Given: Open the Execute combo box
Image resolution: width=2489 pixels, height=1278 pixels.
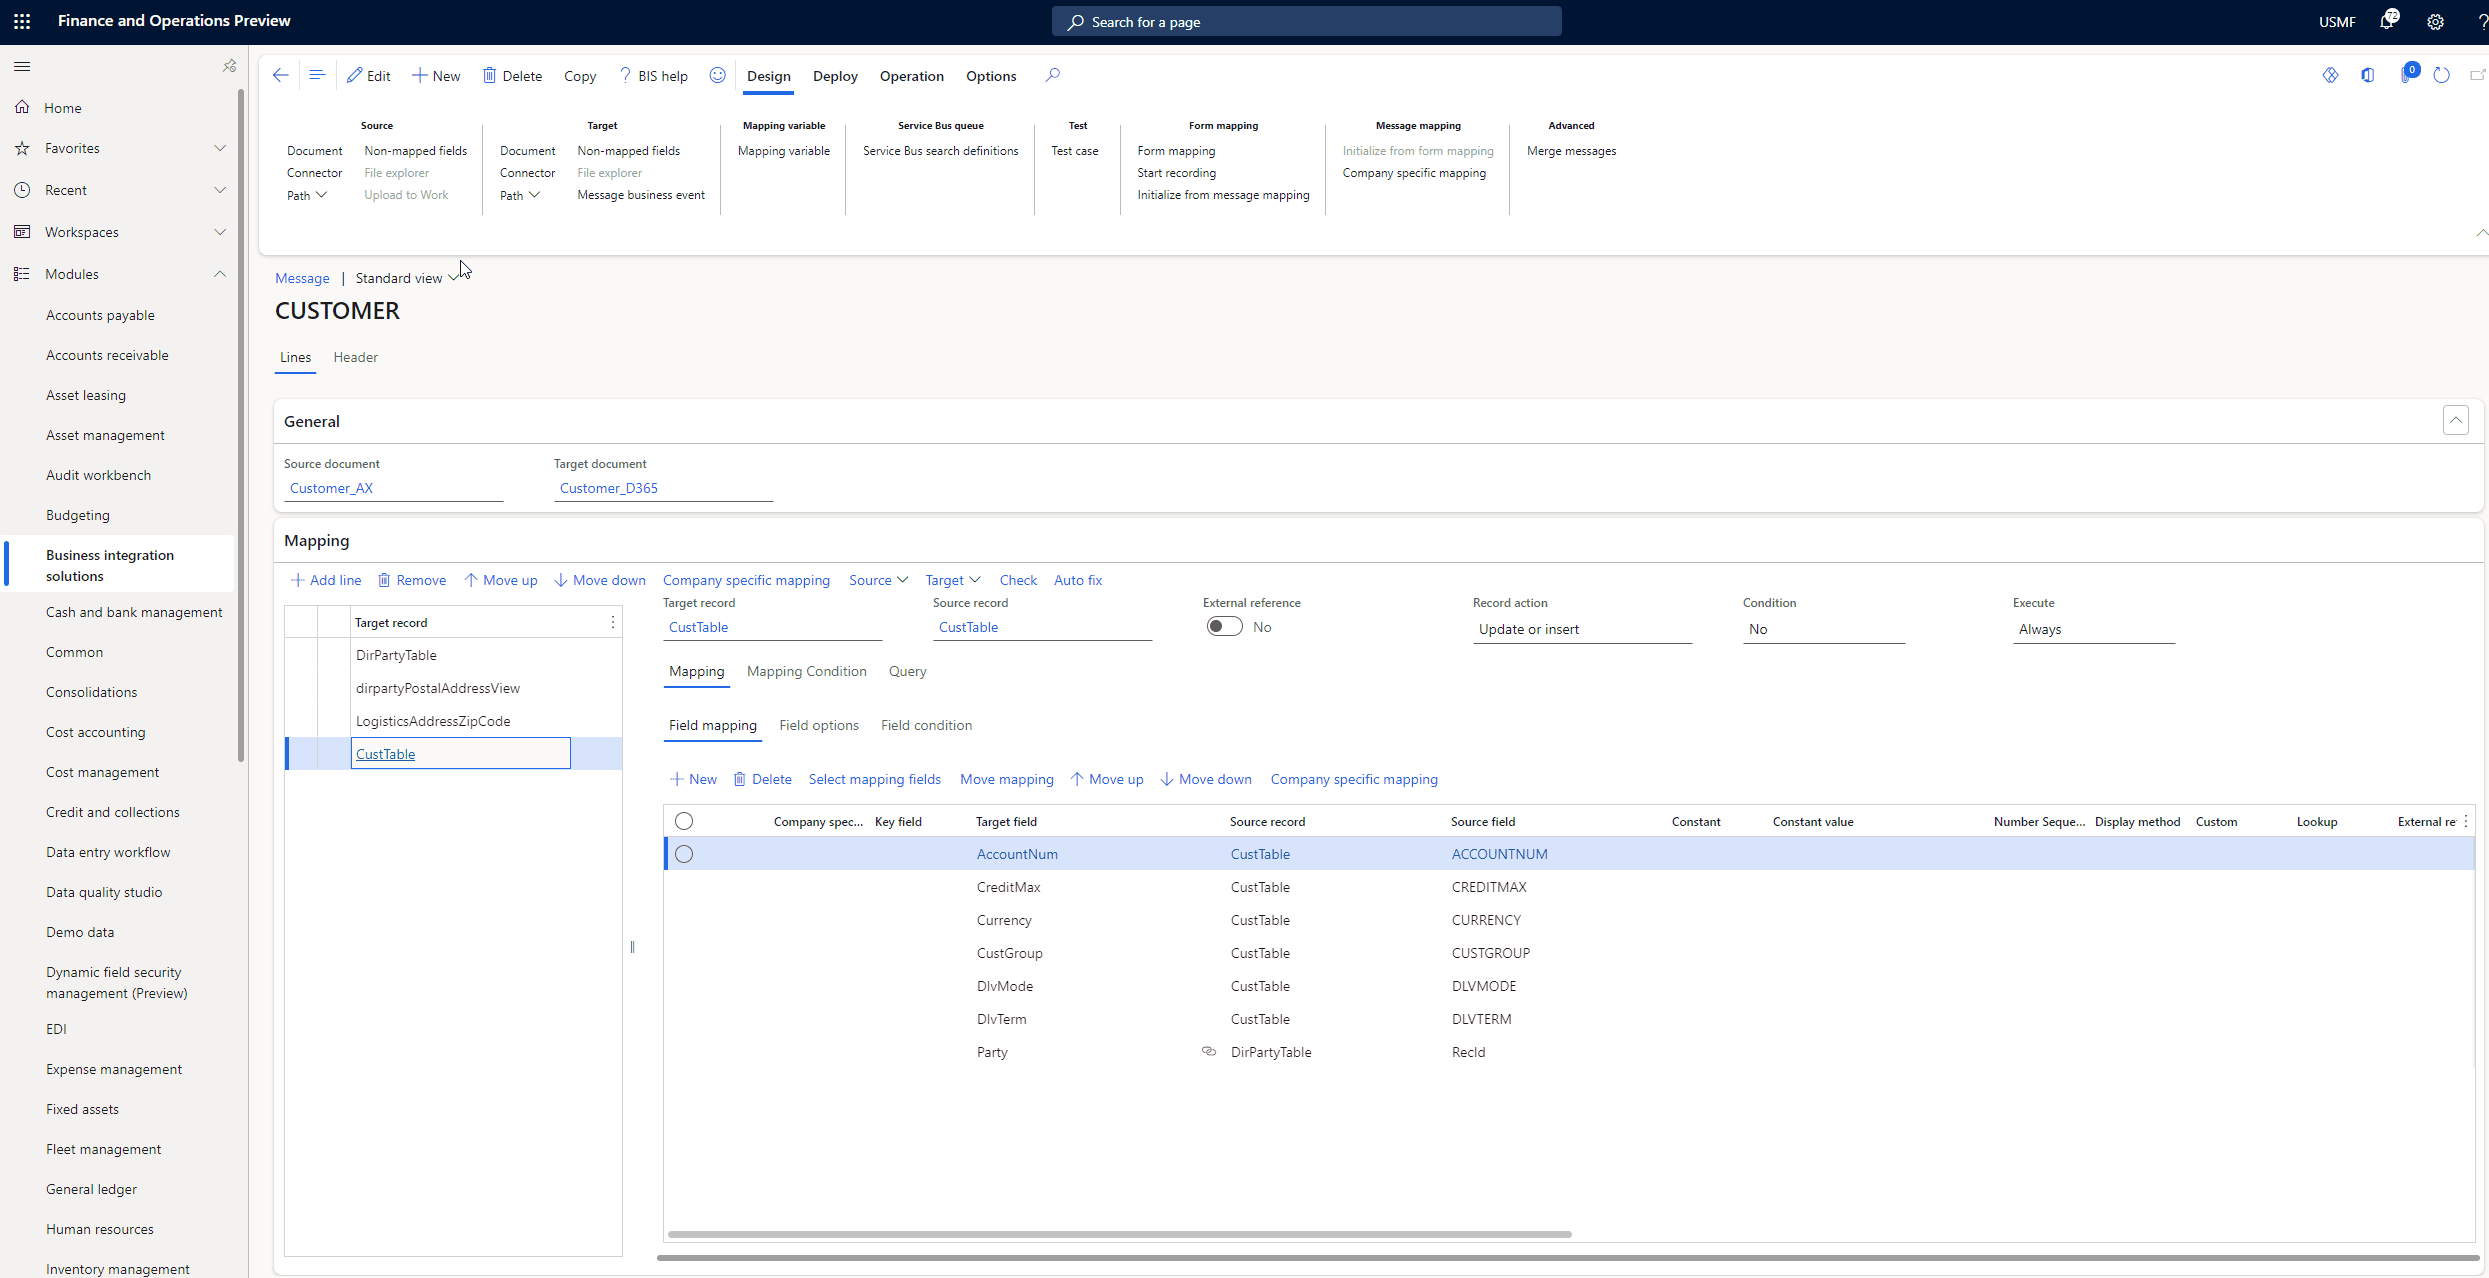Looking at the screenshot, I should click(2094, 629).
